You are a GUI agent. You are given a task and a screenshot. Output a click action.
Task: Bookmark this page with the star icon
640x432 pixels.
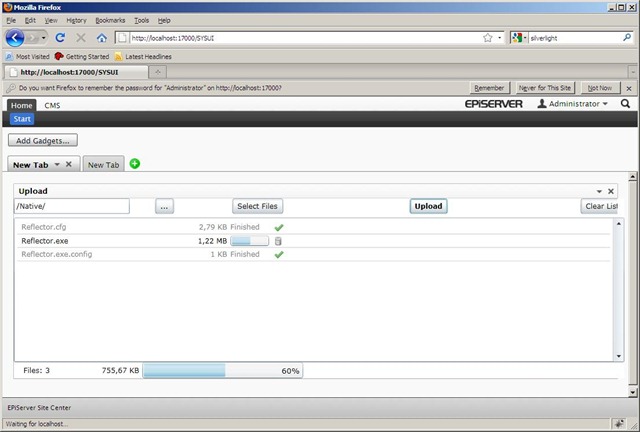click(x=487, y=38)
